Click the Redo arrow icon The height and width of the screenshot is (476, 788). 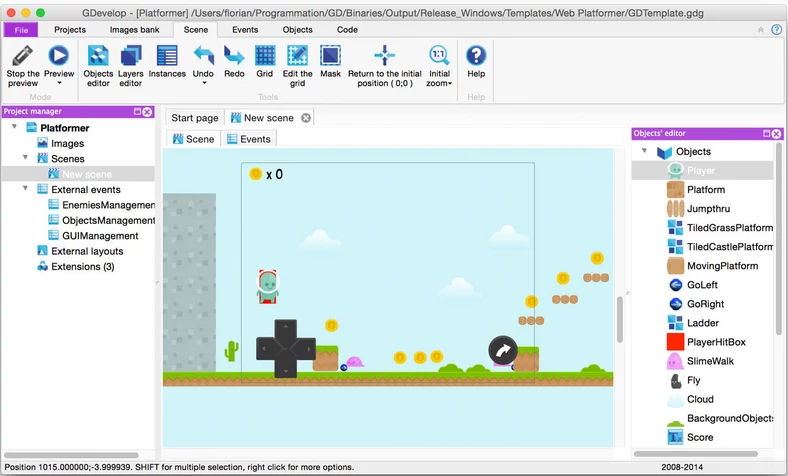234,55
